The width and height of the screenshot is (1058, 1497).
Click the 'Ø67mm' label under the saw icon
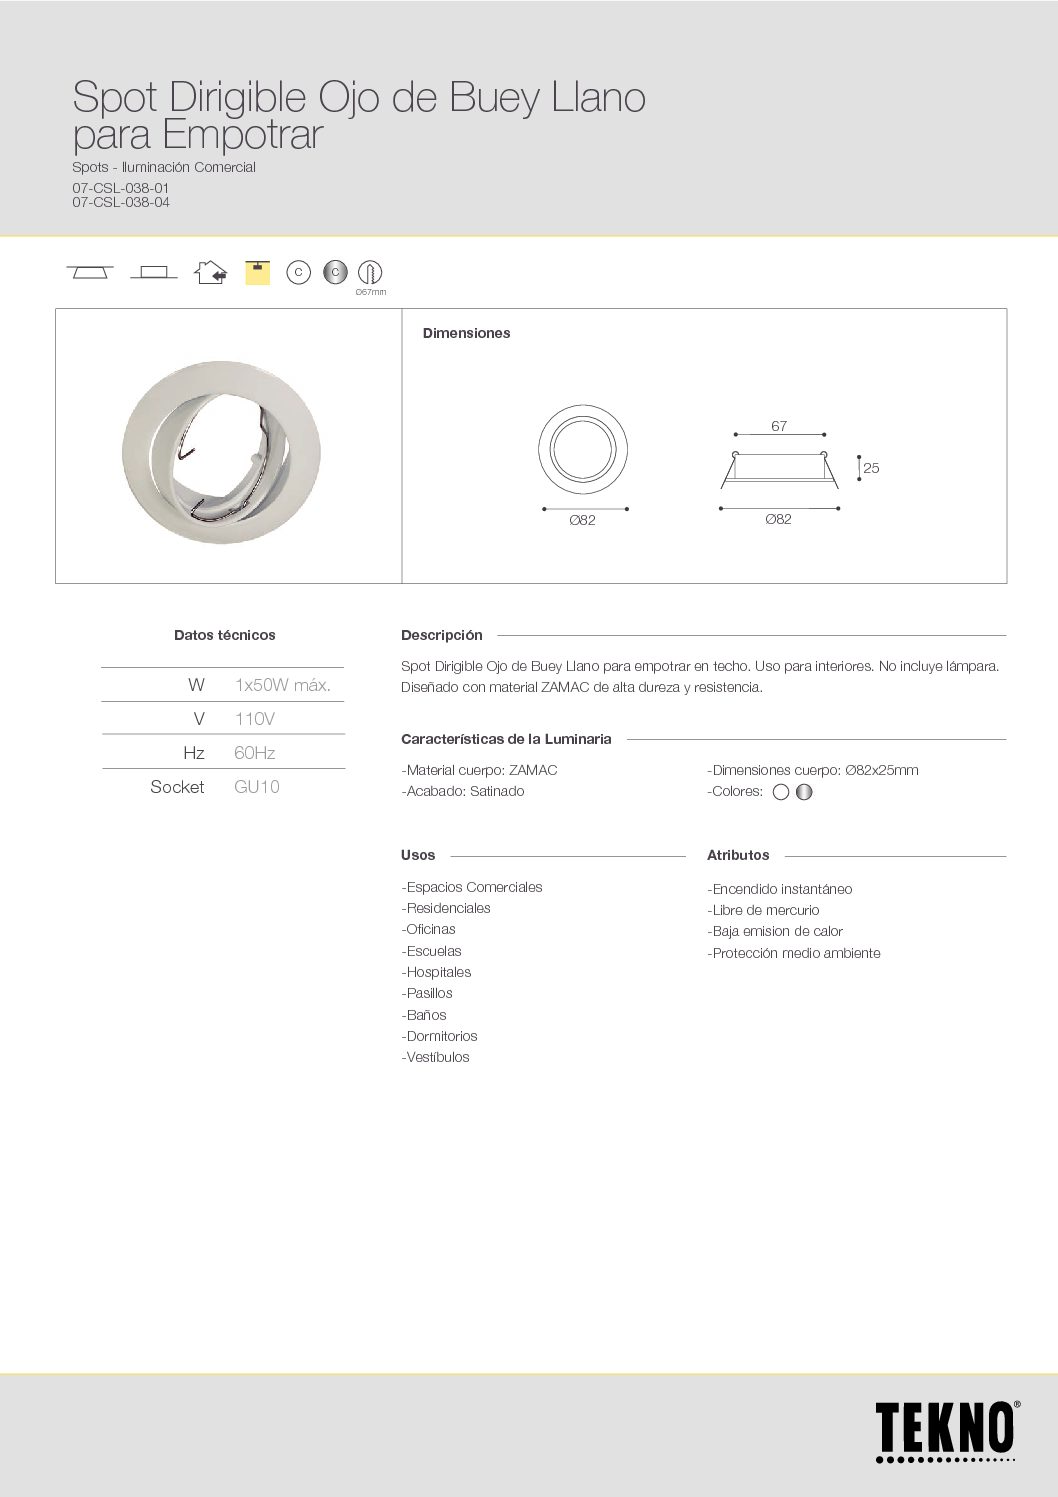coord(371,292)
